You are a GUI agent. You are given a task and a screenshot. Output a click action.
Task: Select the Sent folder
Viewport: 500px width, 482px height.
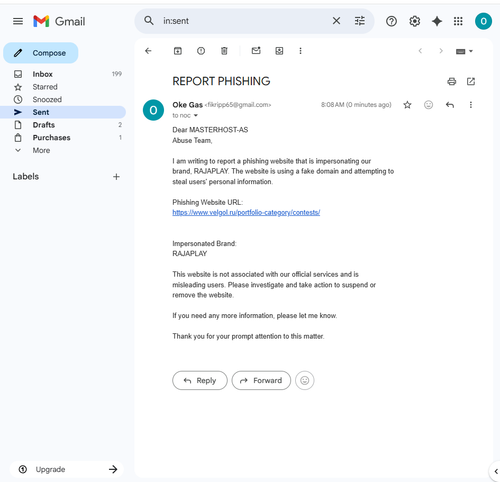[x=63, y=112]
